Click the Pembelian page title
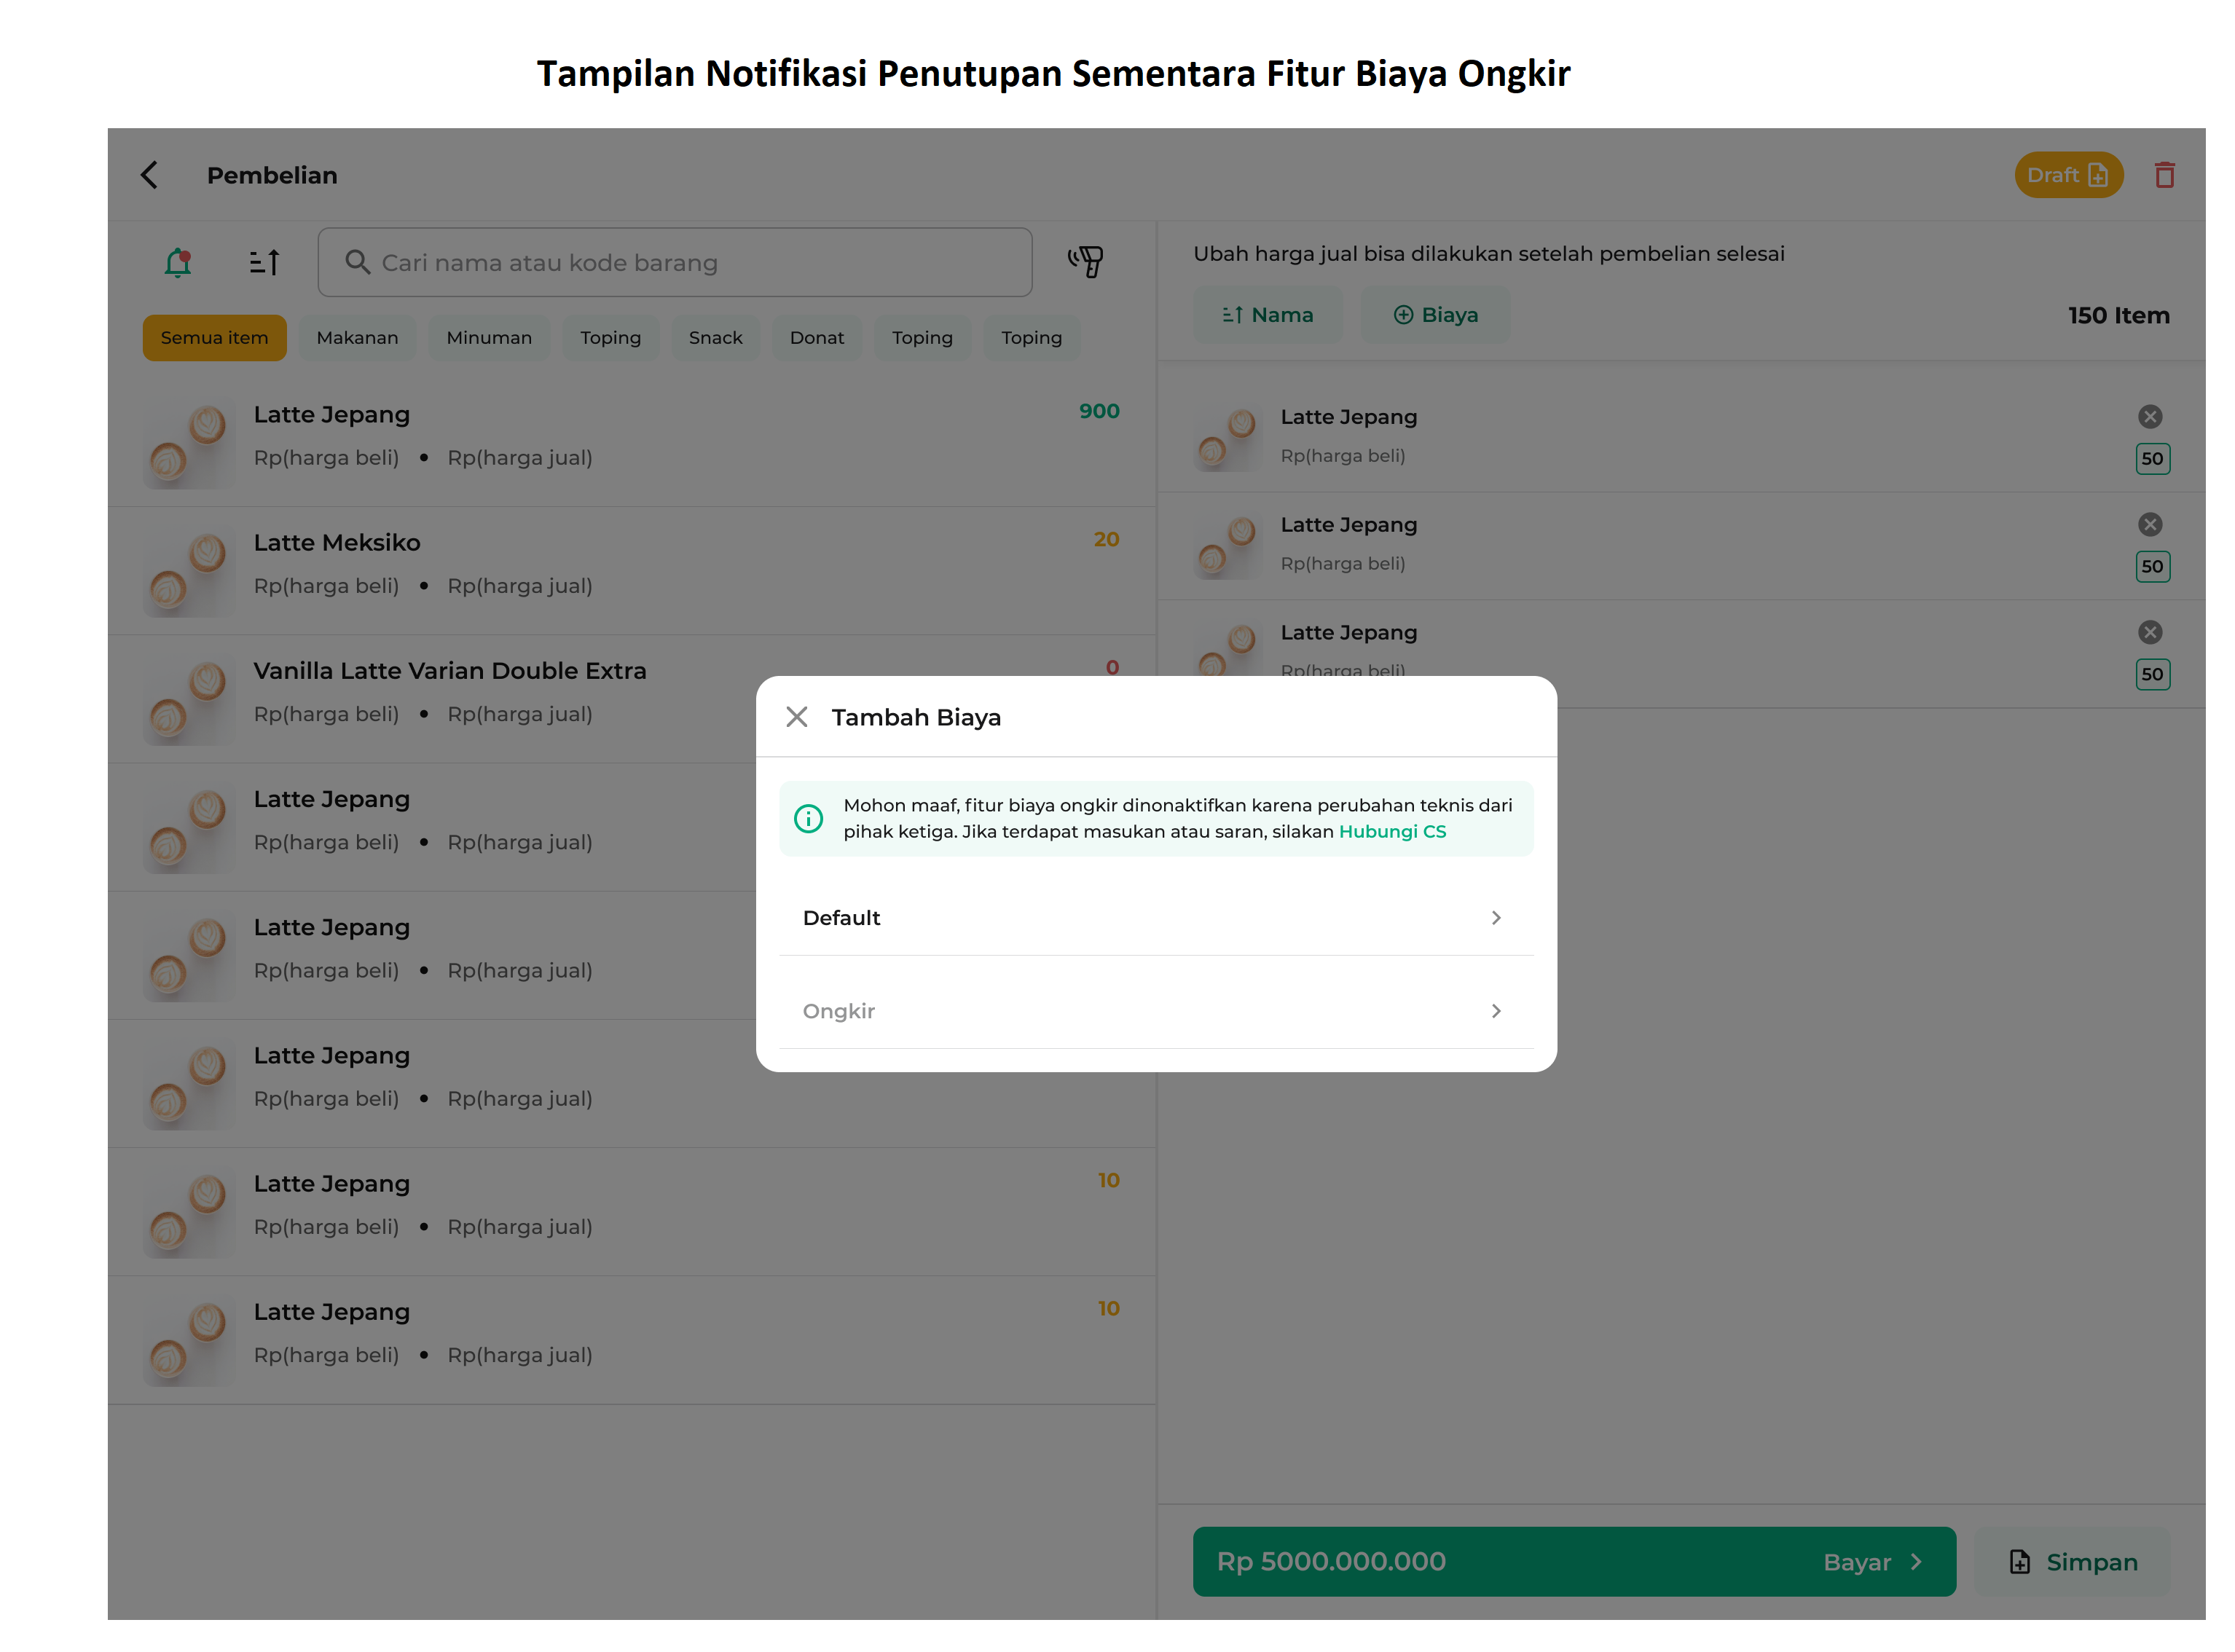Viewport: 2235px width, 1652px height. coord(272,175)
